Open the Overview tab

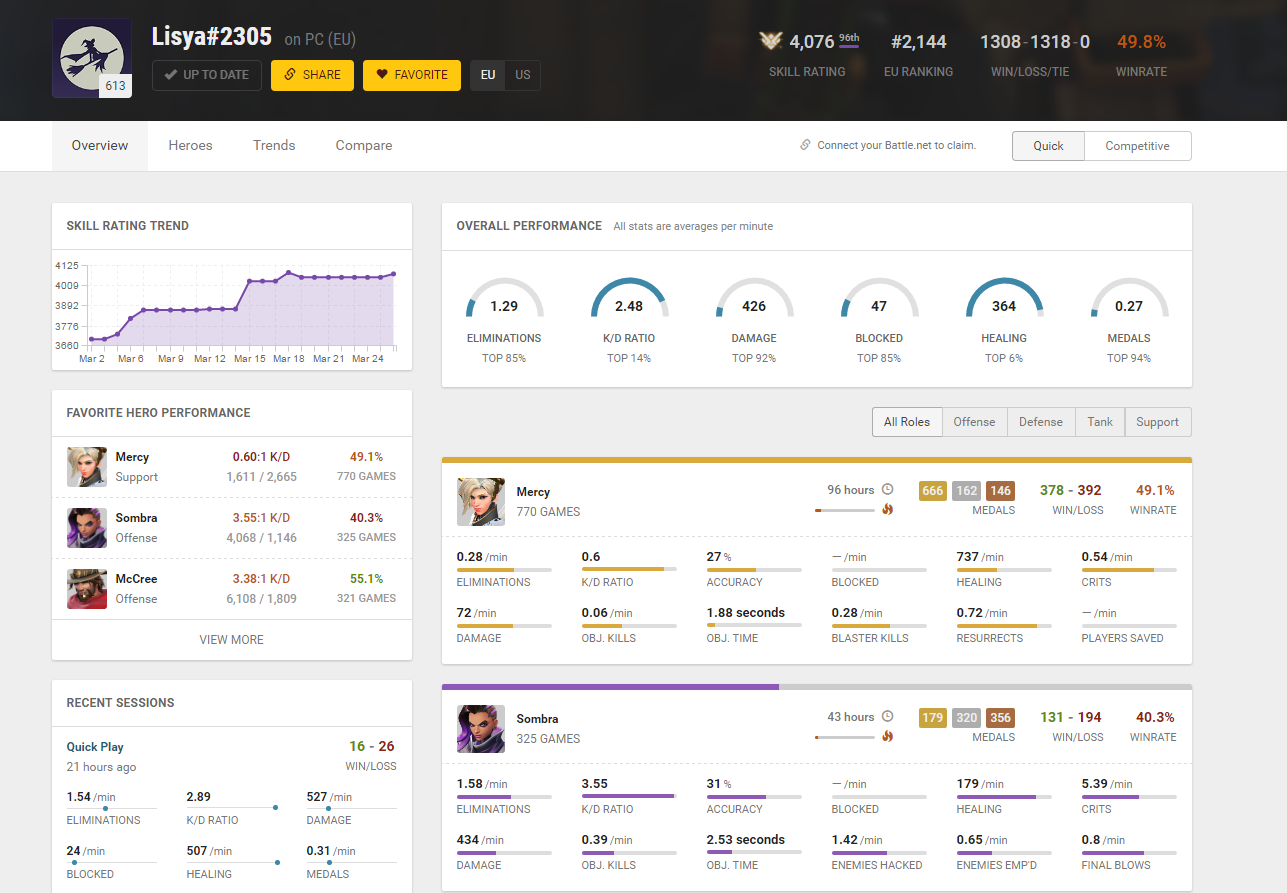pyautogui.click(x=100, y=146)
